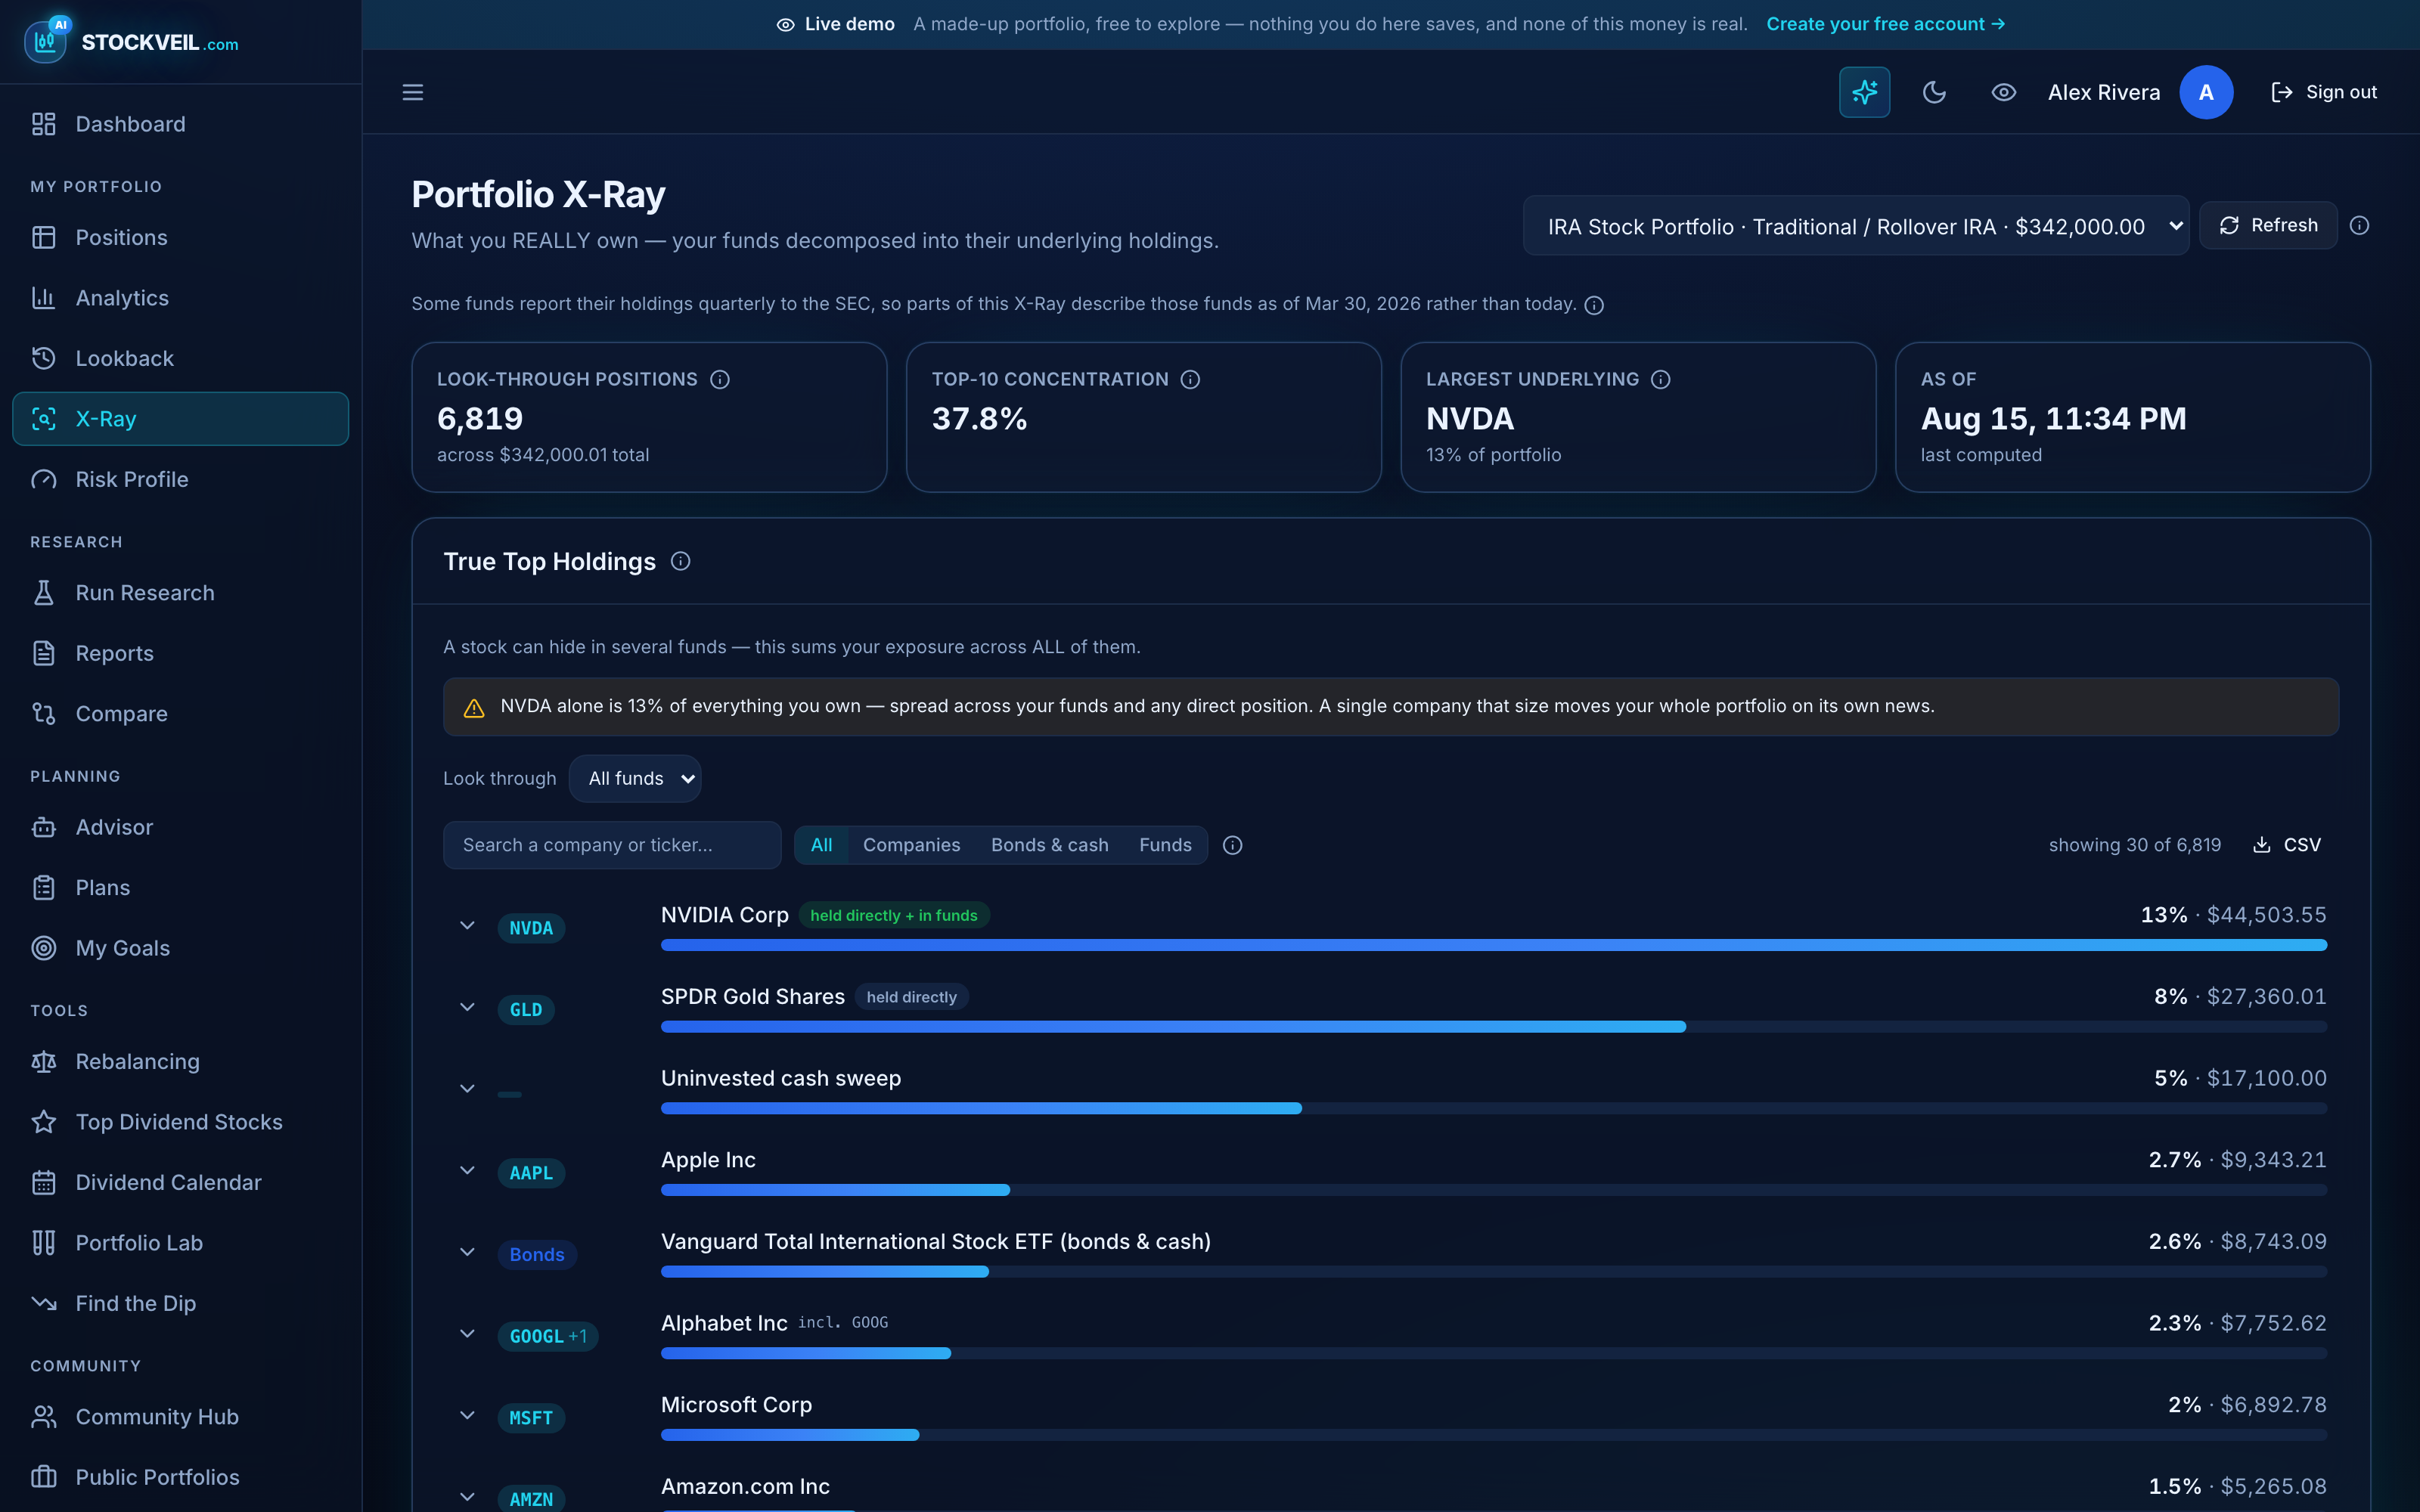Expand the AAPL holding row

coord(467,1171)
